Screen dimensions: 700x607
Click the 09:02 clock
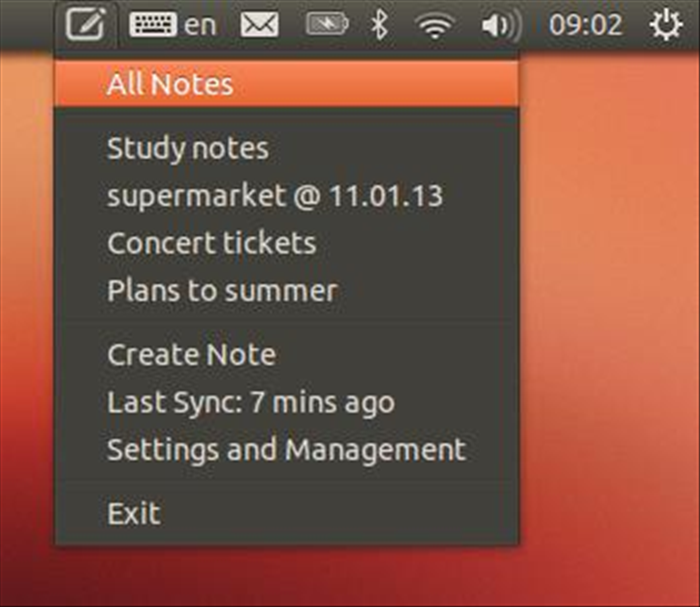point(585,25)
